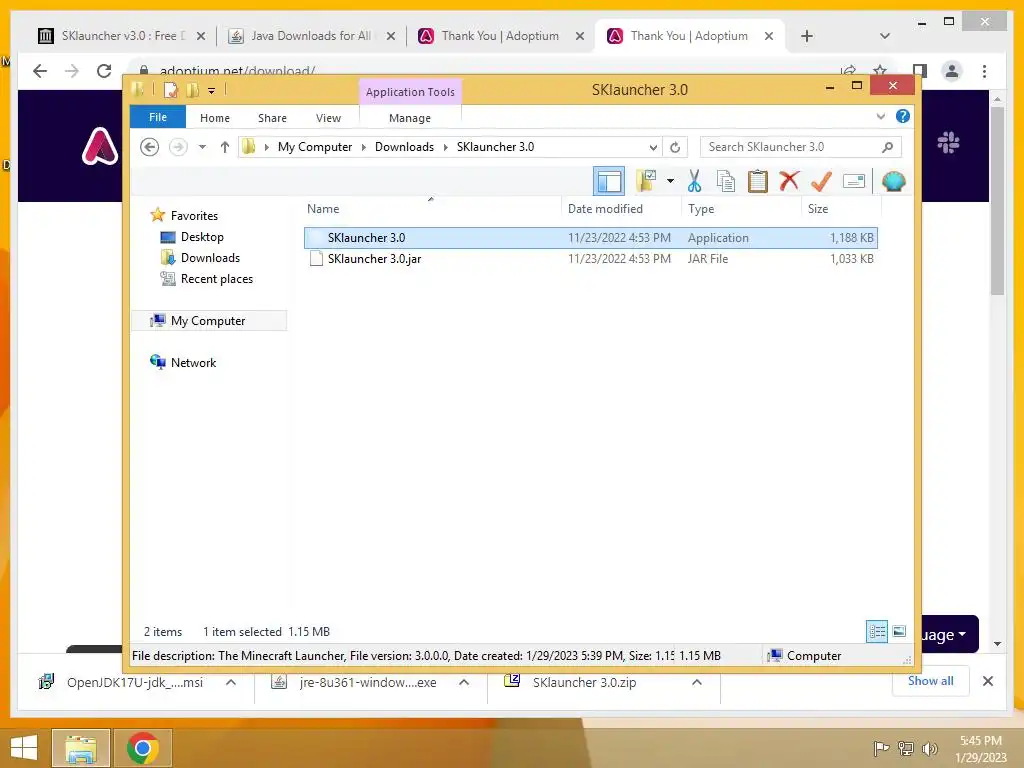Open the View ribbon tab
The height and width of the screenshot is (768, 1024).
328,118
